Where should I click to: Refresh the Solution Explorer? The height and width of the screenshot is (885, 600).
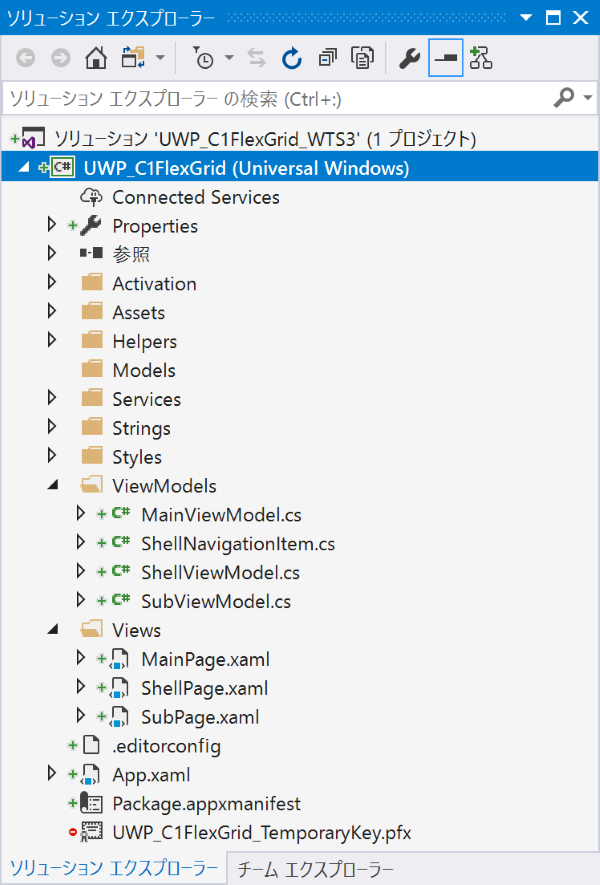(x=292, y=58)
